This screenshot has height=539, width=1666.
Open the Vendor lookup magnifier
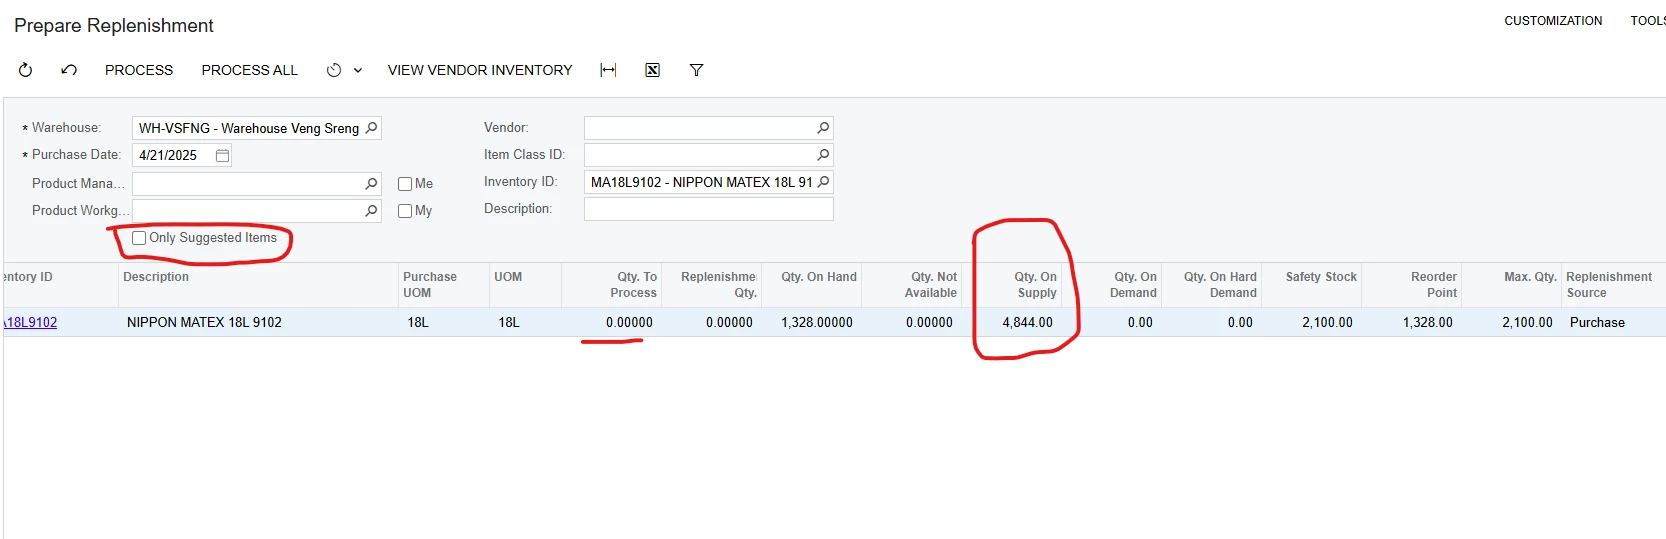[x=823, y=128]
